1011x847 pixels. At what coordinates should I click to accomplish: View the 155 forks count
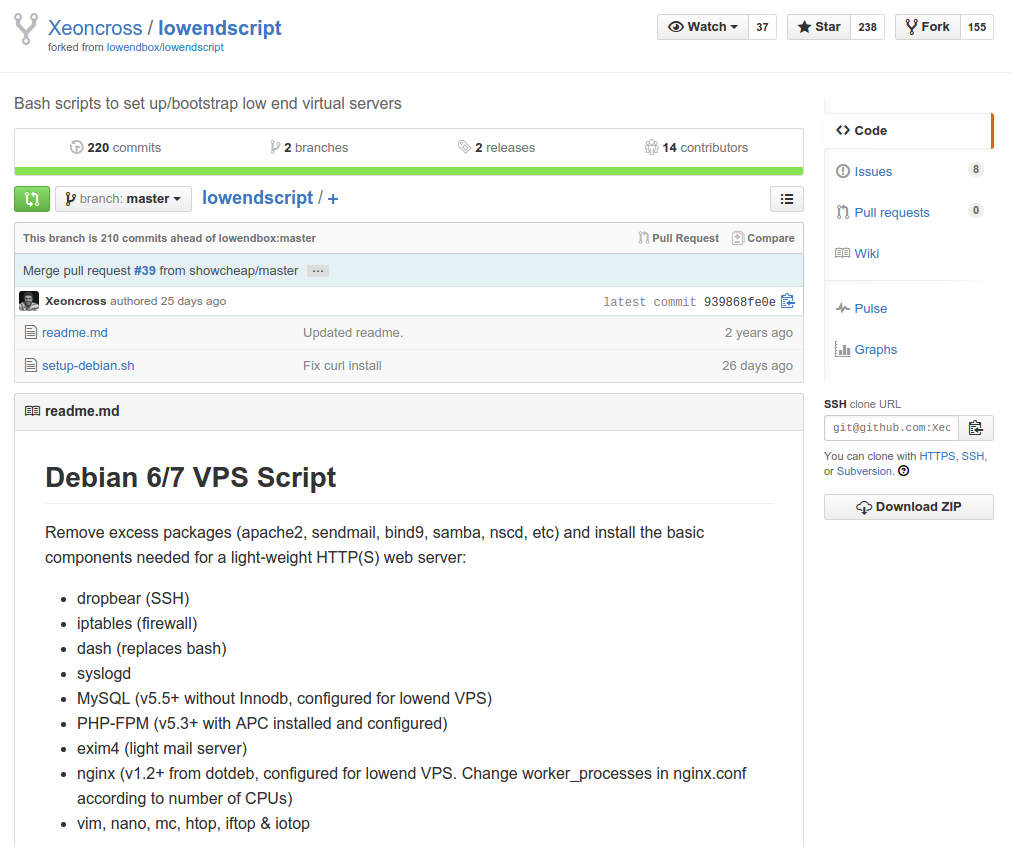[977, 27]
